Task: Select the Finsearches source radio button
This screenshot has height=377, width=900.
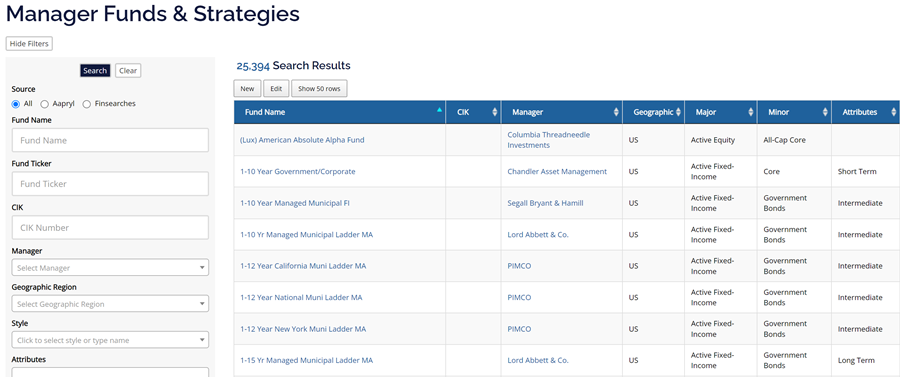Action: pos(87,104)
